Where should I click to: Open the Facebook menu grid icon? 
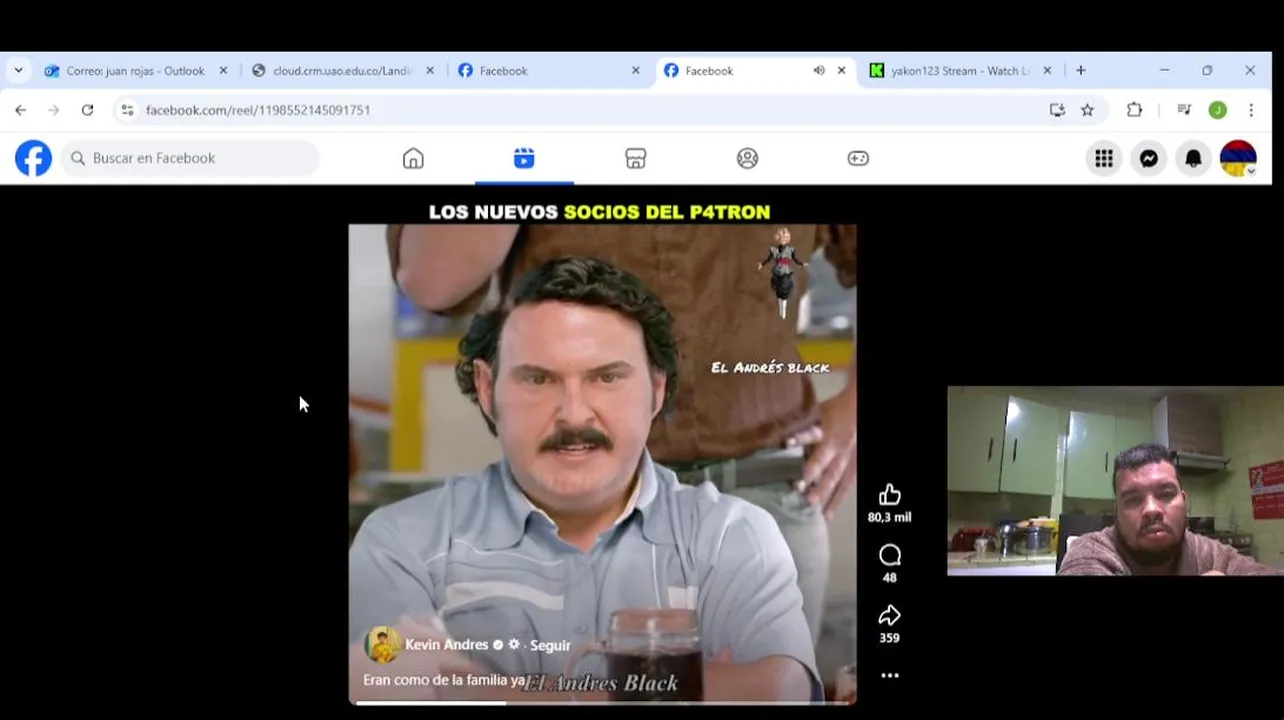click(1104, 158)
